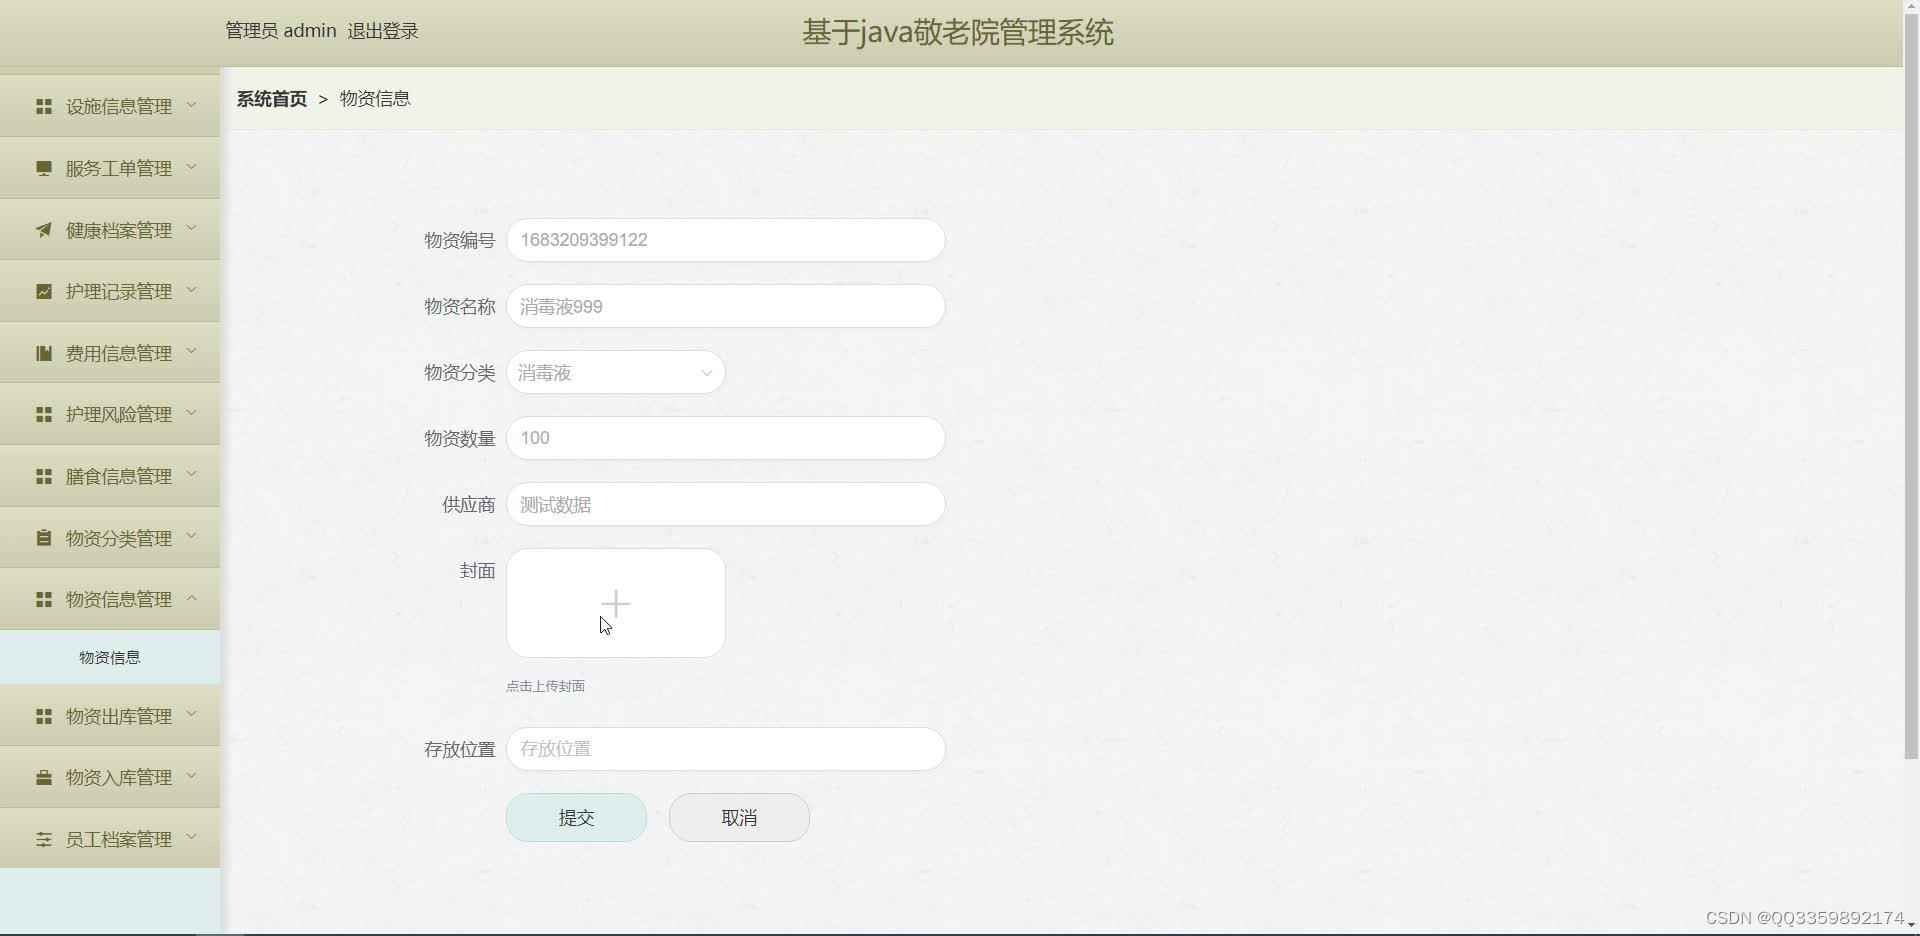Expand 健康档案管理 using its chevron arrow

191,228
